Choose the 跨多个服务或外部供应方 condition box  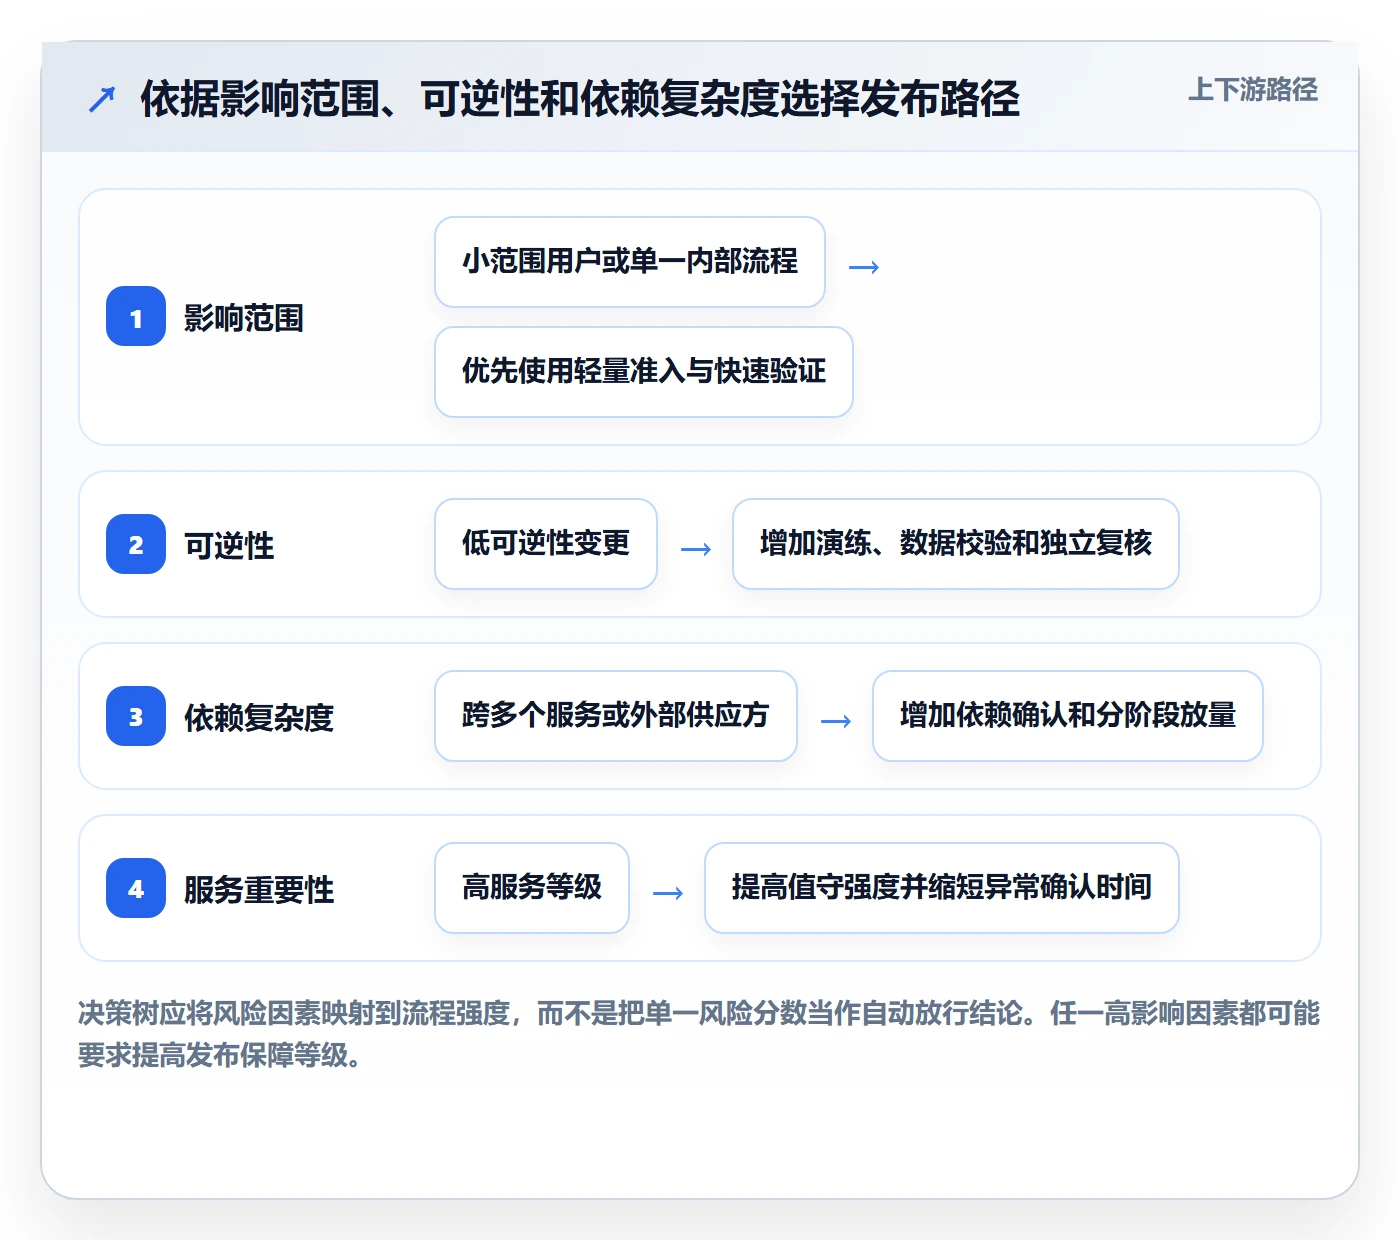(616, 716)
